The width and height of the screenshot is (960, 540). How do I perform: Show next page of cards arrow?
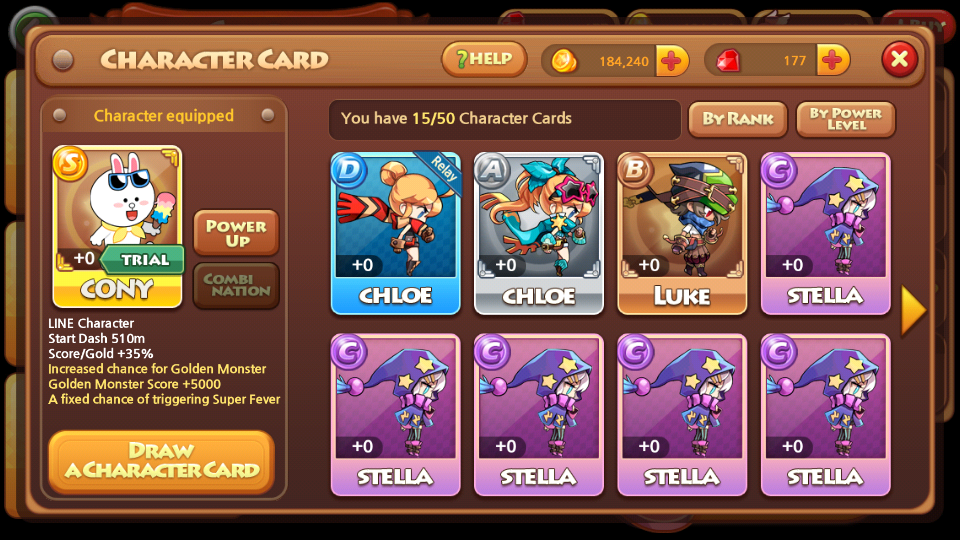click(913, 310)
